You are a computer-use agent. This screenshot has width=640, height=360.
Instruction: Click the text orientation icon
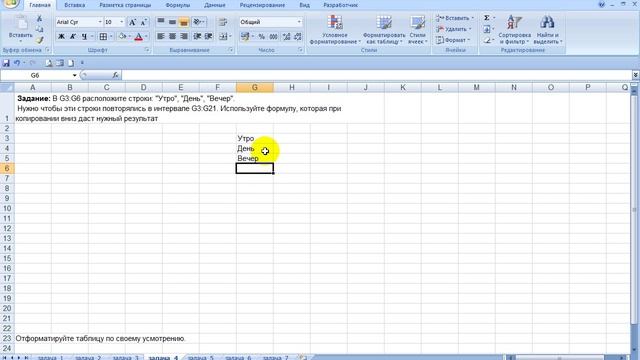[x=198, y=22]
